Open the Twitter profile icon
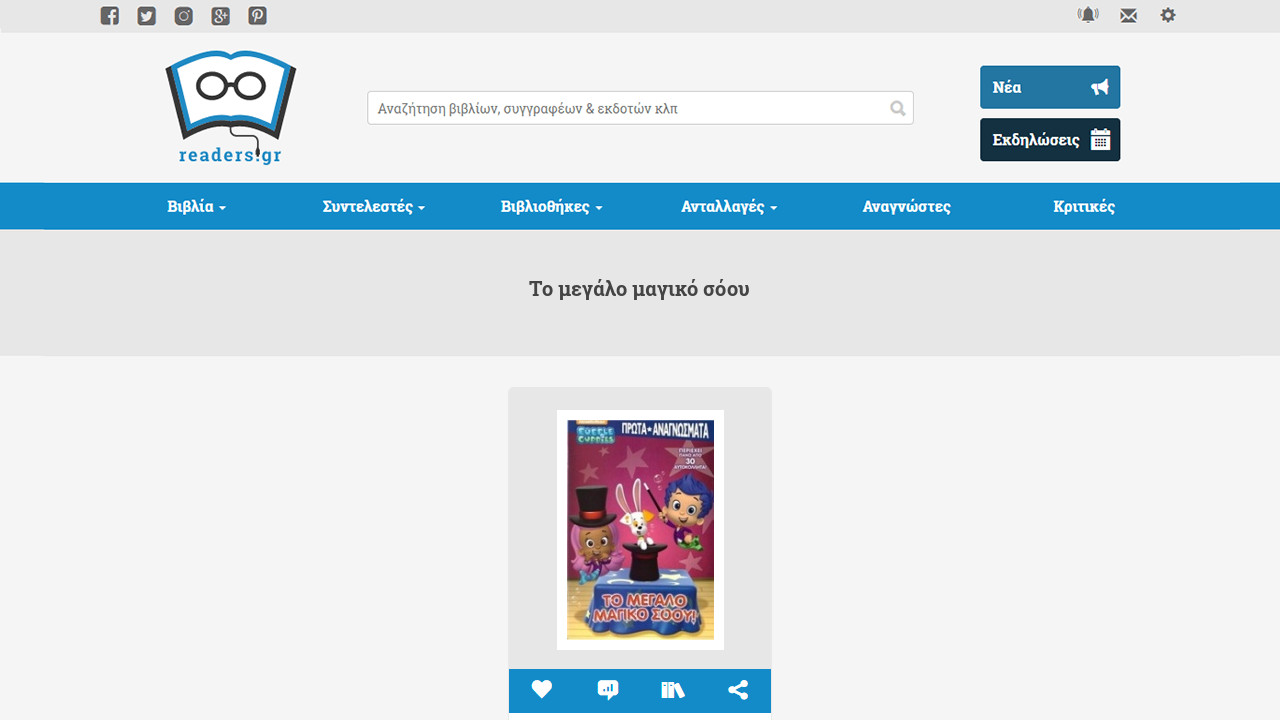 coord(147,16)
